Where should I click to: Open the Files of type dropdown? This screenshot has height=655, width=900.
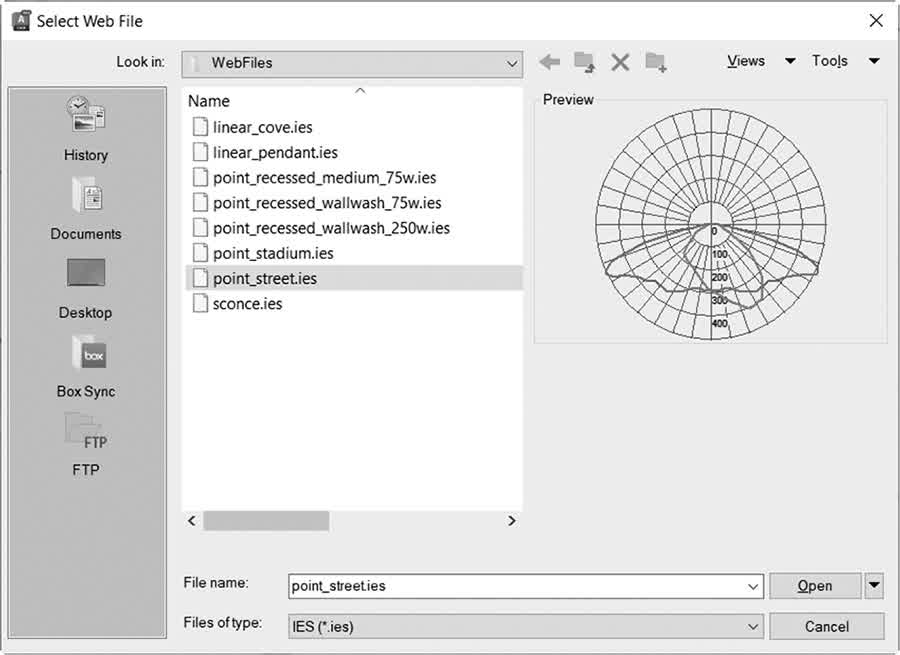(x=525, y=626)
